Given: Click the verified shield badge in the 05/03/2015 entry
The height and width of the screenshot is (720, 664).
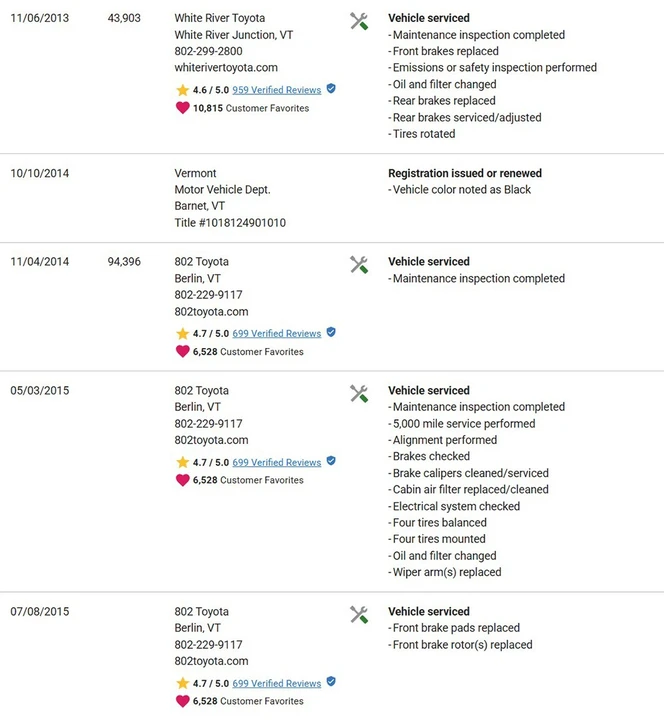Looking at the screenshot, I should point(331,461).
